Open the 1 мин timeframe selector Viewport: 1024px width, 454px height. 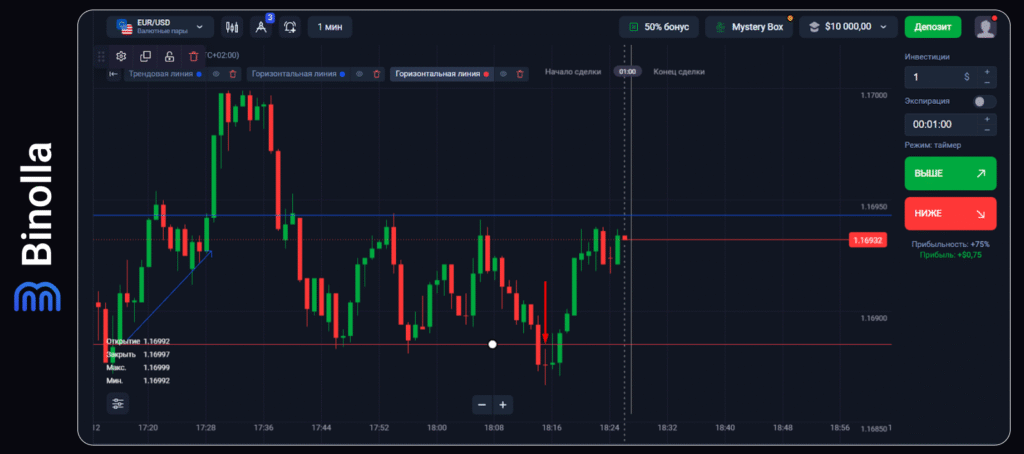(x=329, y=27)
